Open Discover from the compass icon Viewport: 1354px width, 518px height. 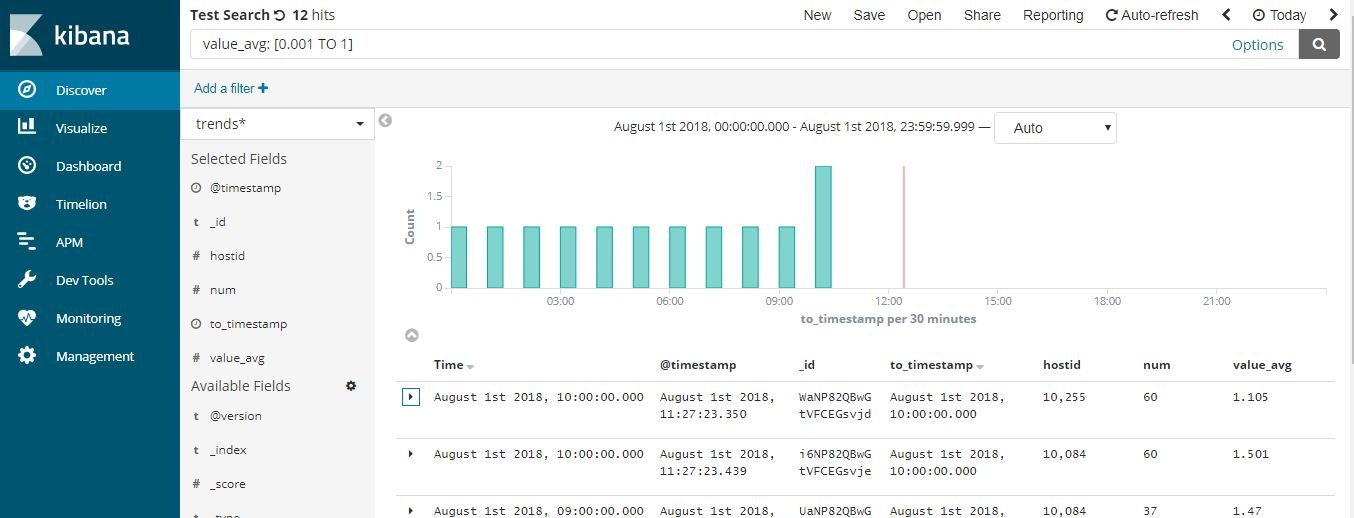27,90
